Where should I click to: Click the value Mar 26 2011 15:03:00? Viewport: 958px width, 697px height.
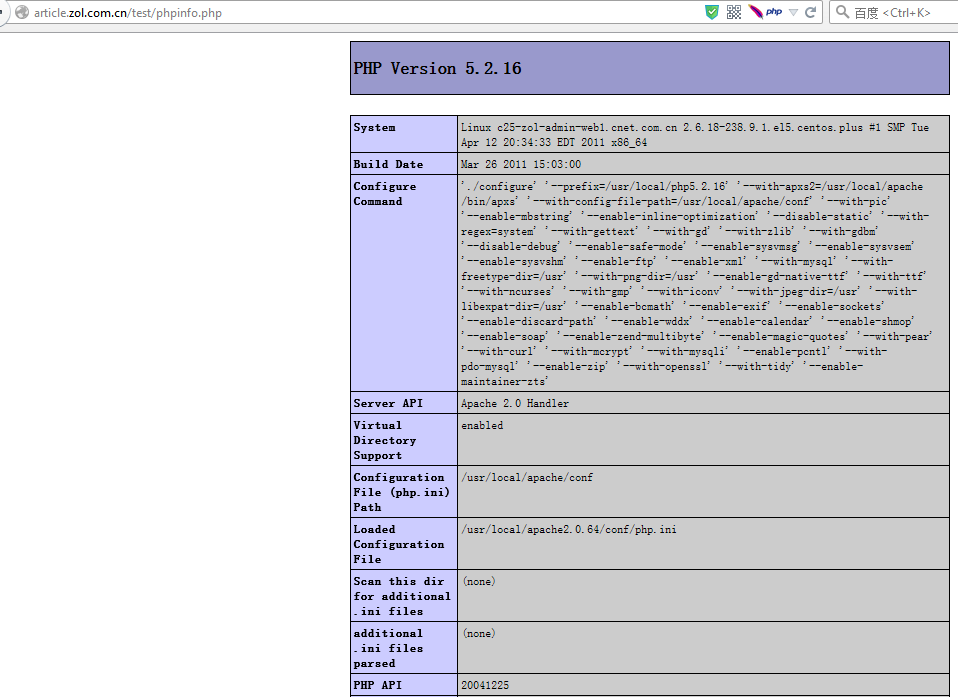pos(521,164)
